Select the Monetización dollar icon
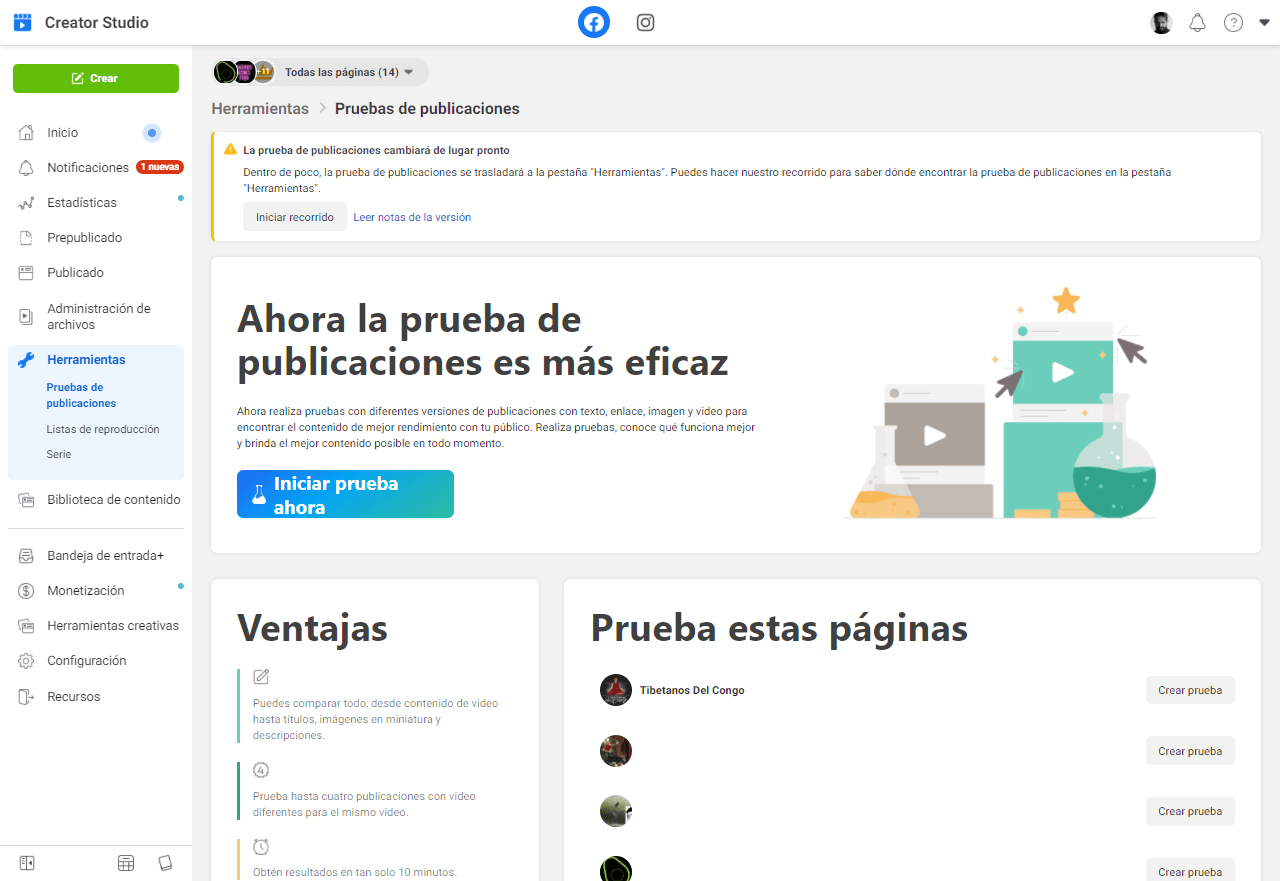The height and width of the screenshot is (881, 1280). point(27,590)
